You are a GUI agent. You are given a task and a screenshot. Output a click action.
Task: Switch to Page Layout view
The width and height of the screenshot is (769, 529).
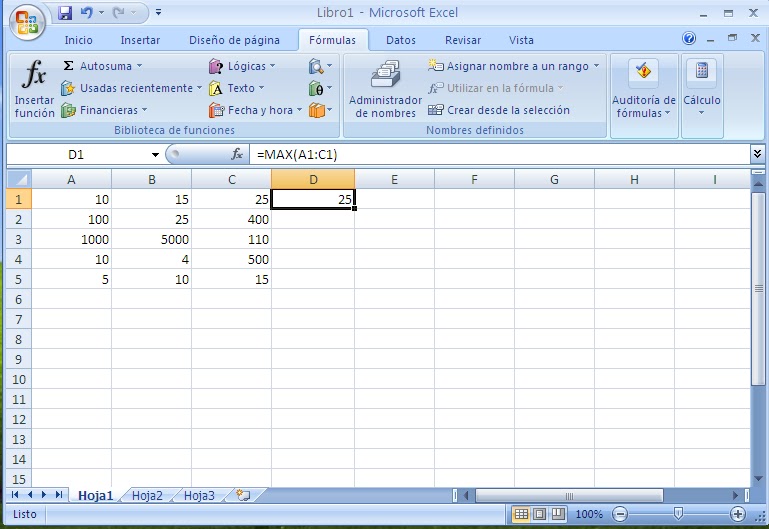(x=539, y=514)
